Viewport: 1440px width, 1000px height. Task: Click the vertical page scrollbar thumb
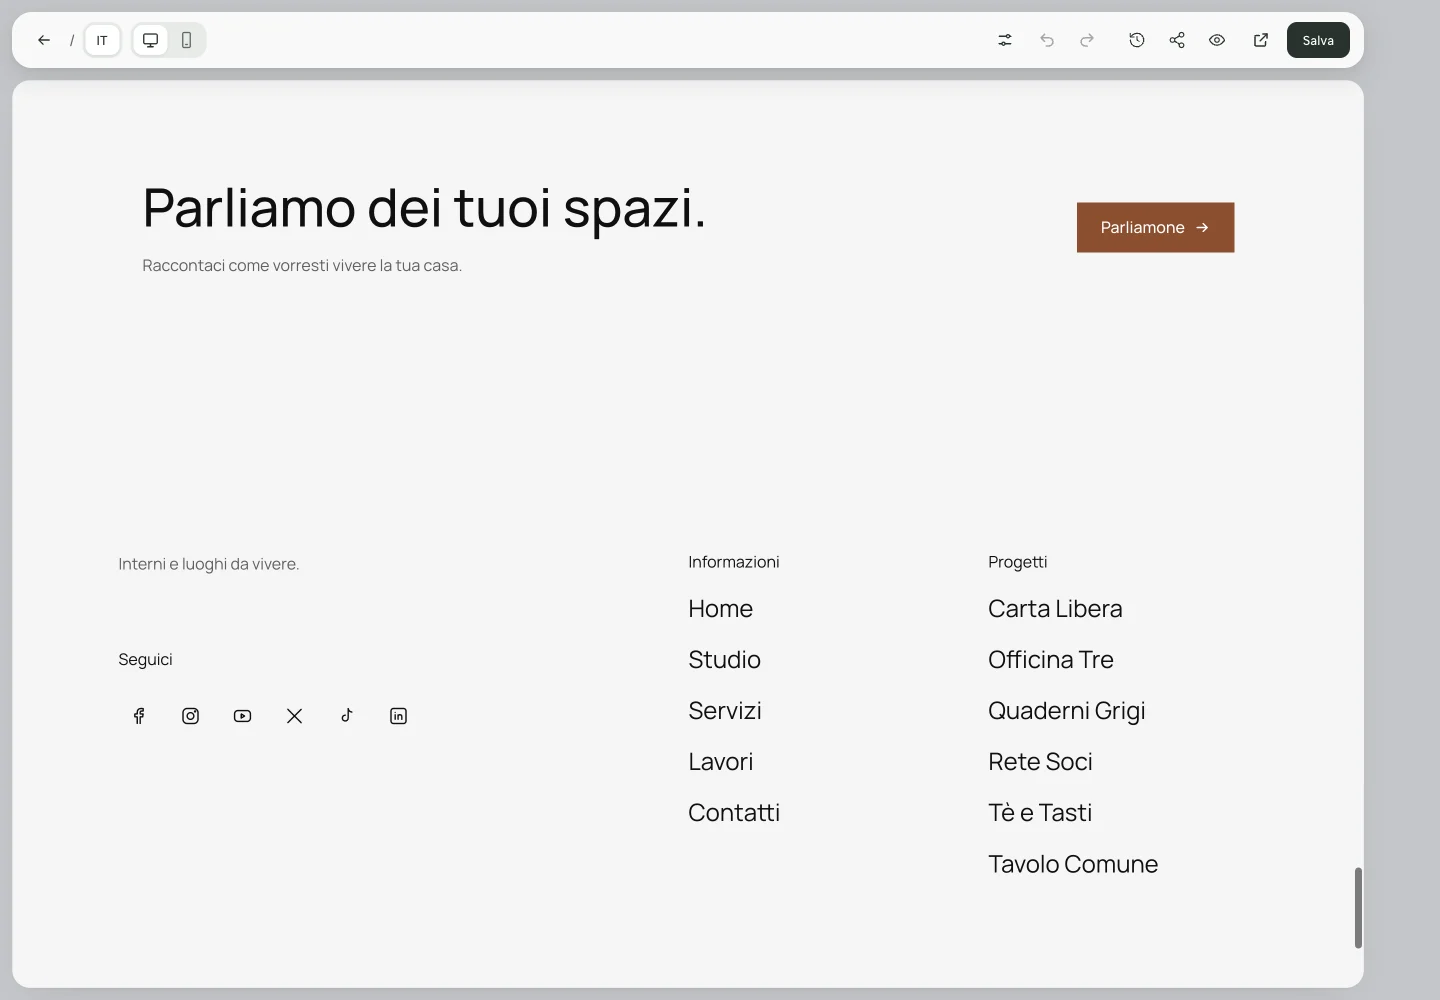(x=1358, y=908)
